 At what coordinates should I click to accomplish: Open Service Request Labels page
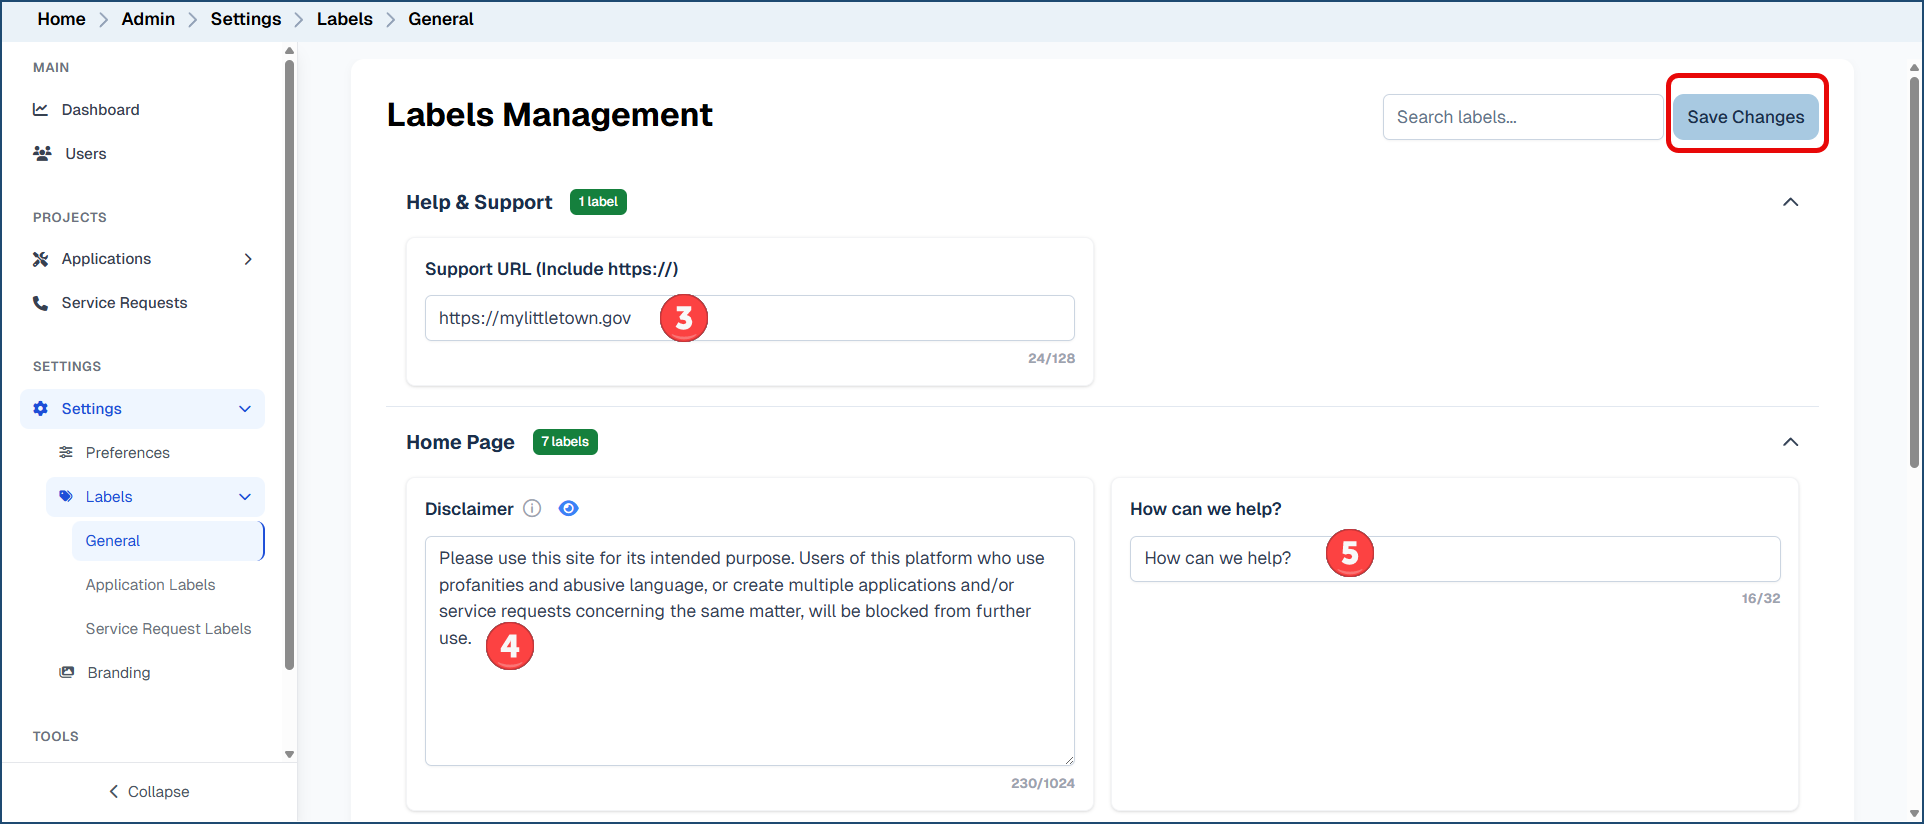point(168,629)
